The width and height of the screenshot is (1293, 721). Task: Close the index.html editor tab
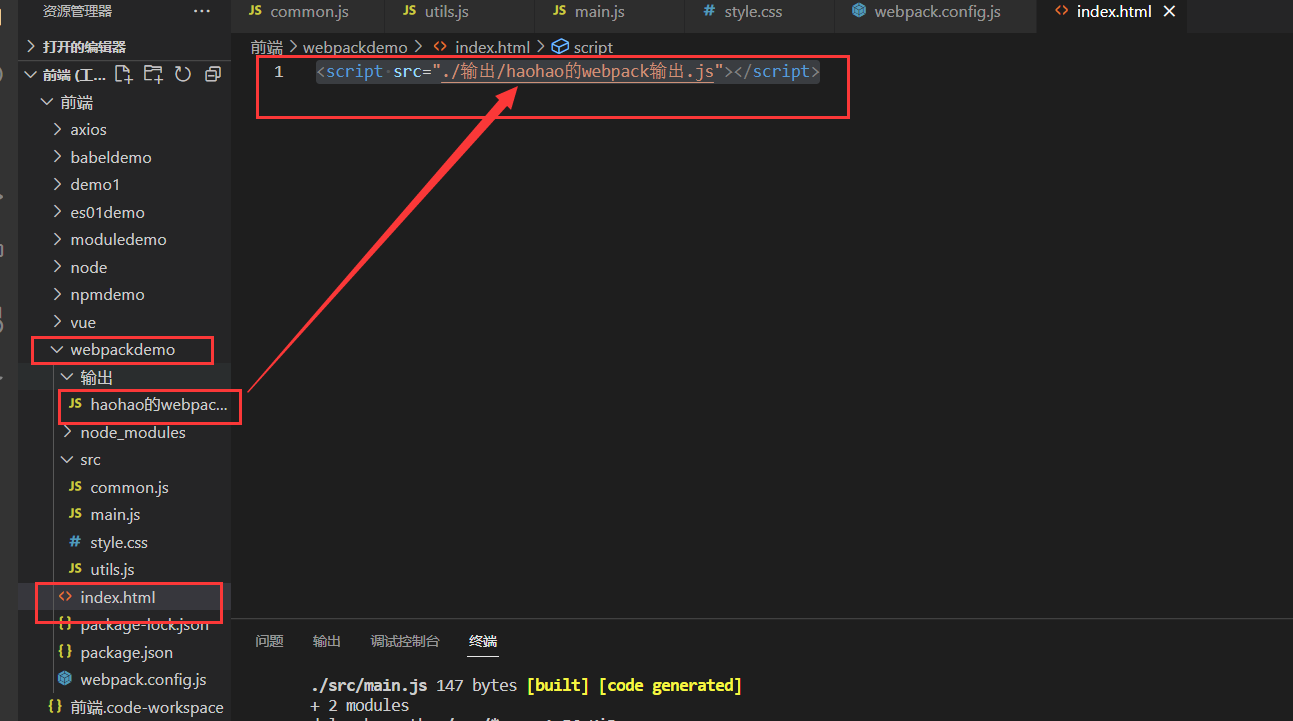point(1169,12)
